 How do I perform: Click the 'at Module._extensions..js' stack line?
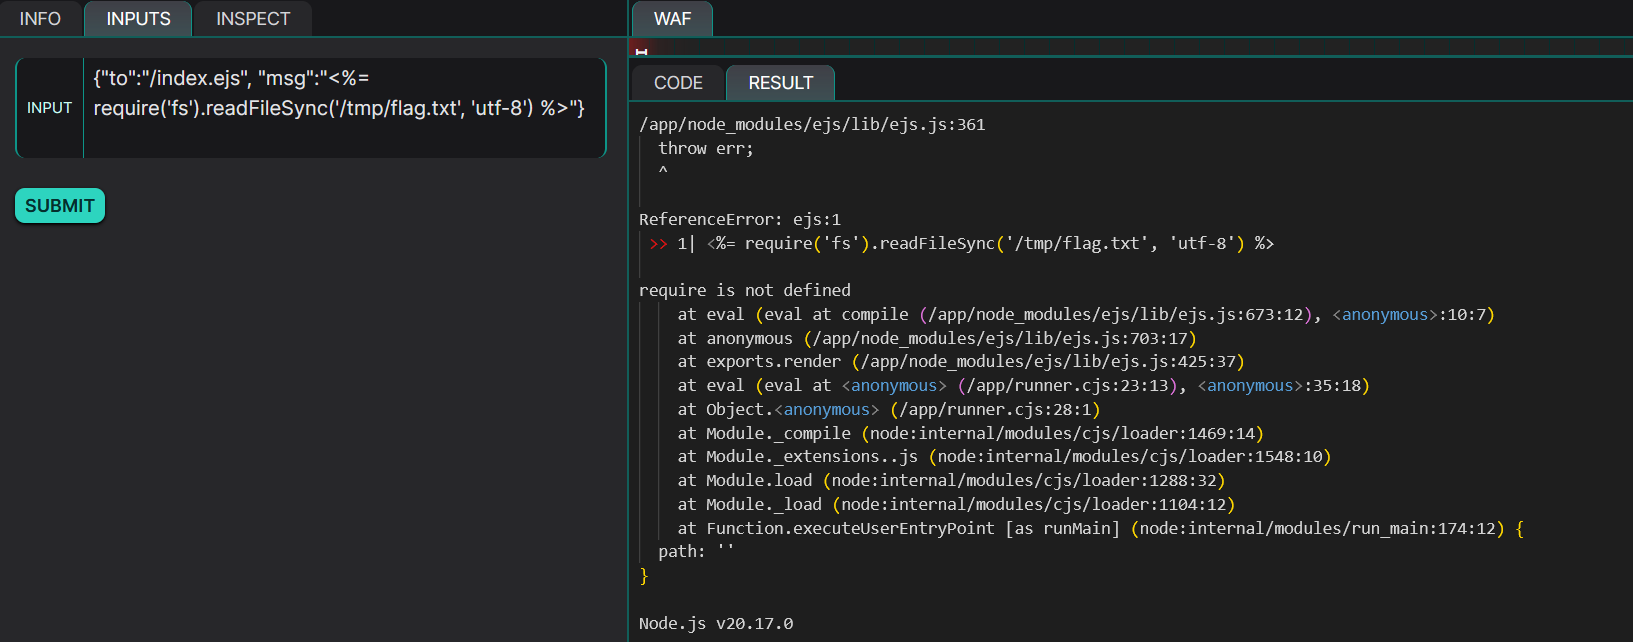pyautogui.click(x=1004, y=456)
